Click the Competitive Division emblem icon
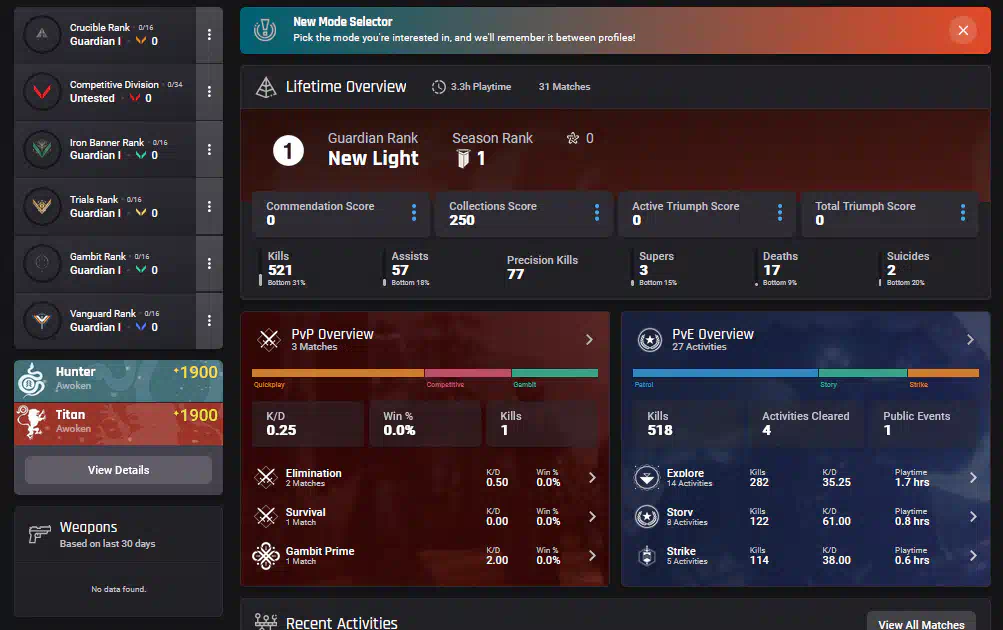Viewport: 1003px width, 630px height. (x=42, y=91)
